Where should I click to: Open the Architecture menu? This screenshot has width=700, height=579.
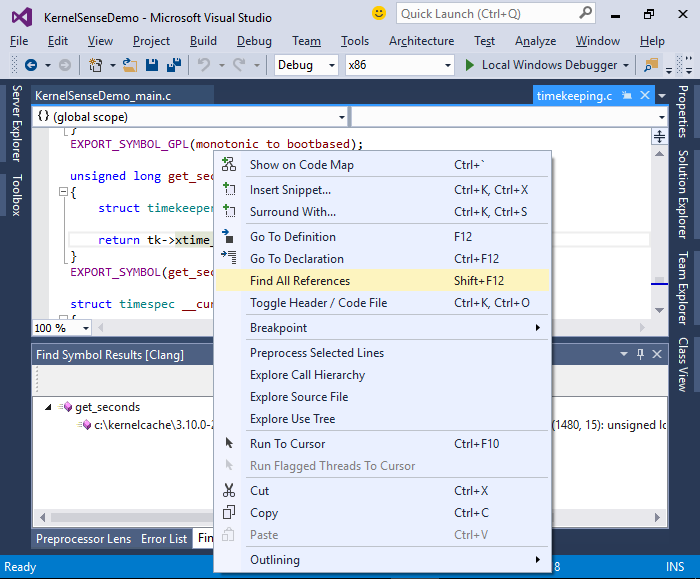click(x=421, y=41)
